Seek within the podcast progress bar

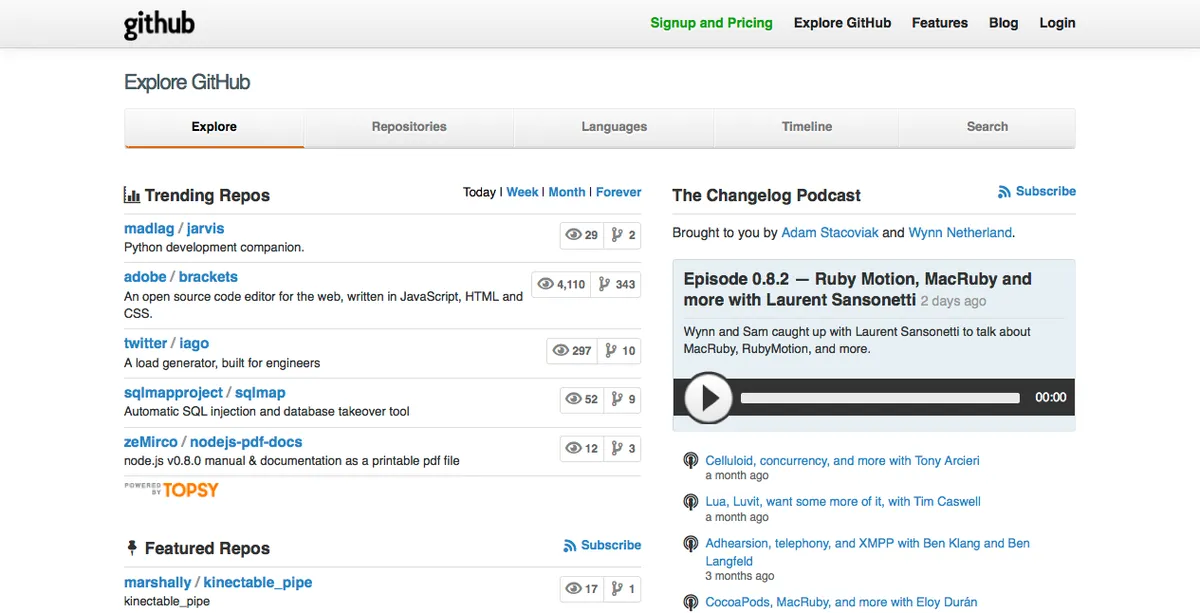pos(880,398)
